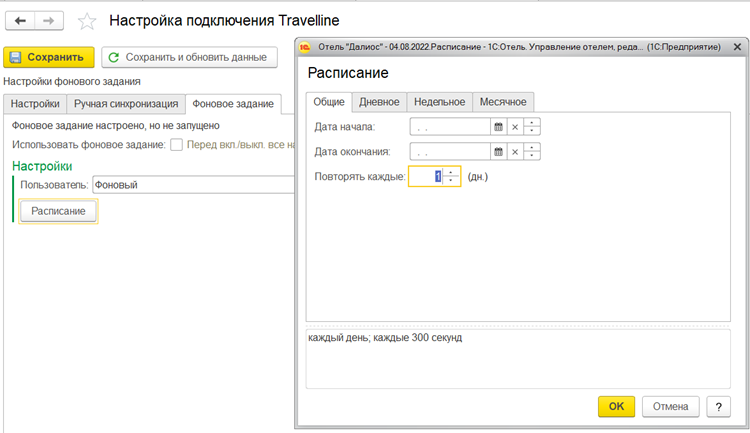
Task: Add page to favorites with star icon
Action: pos(87,22)
